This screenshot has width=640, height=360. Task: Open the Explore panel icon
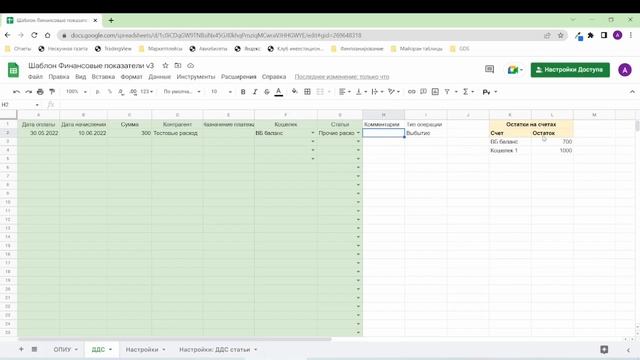[x=604, y=349]
